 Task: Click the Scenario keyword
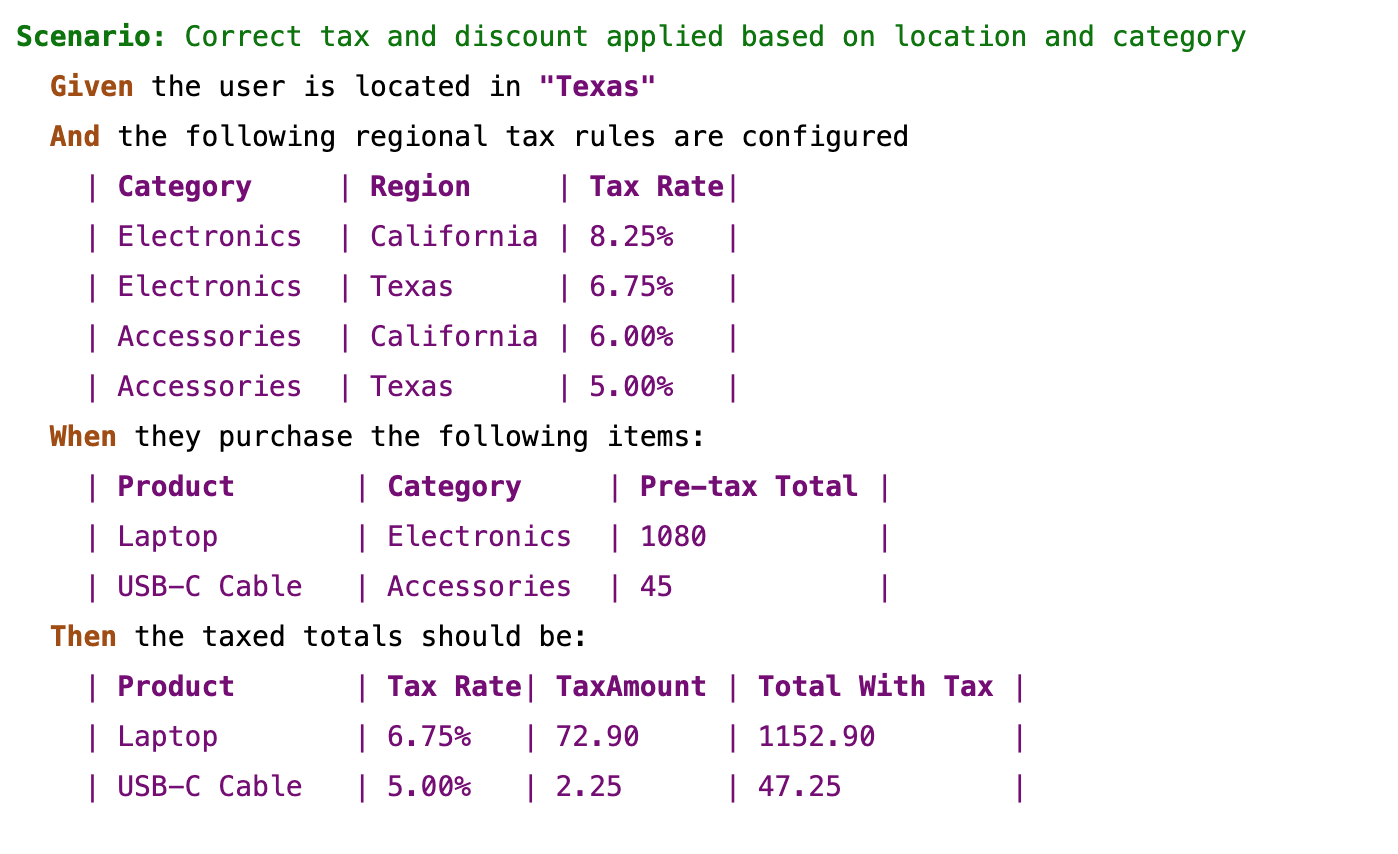coord(91,37)
